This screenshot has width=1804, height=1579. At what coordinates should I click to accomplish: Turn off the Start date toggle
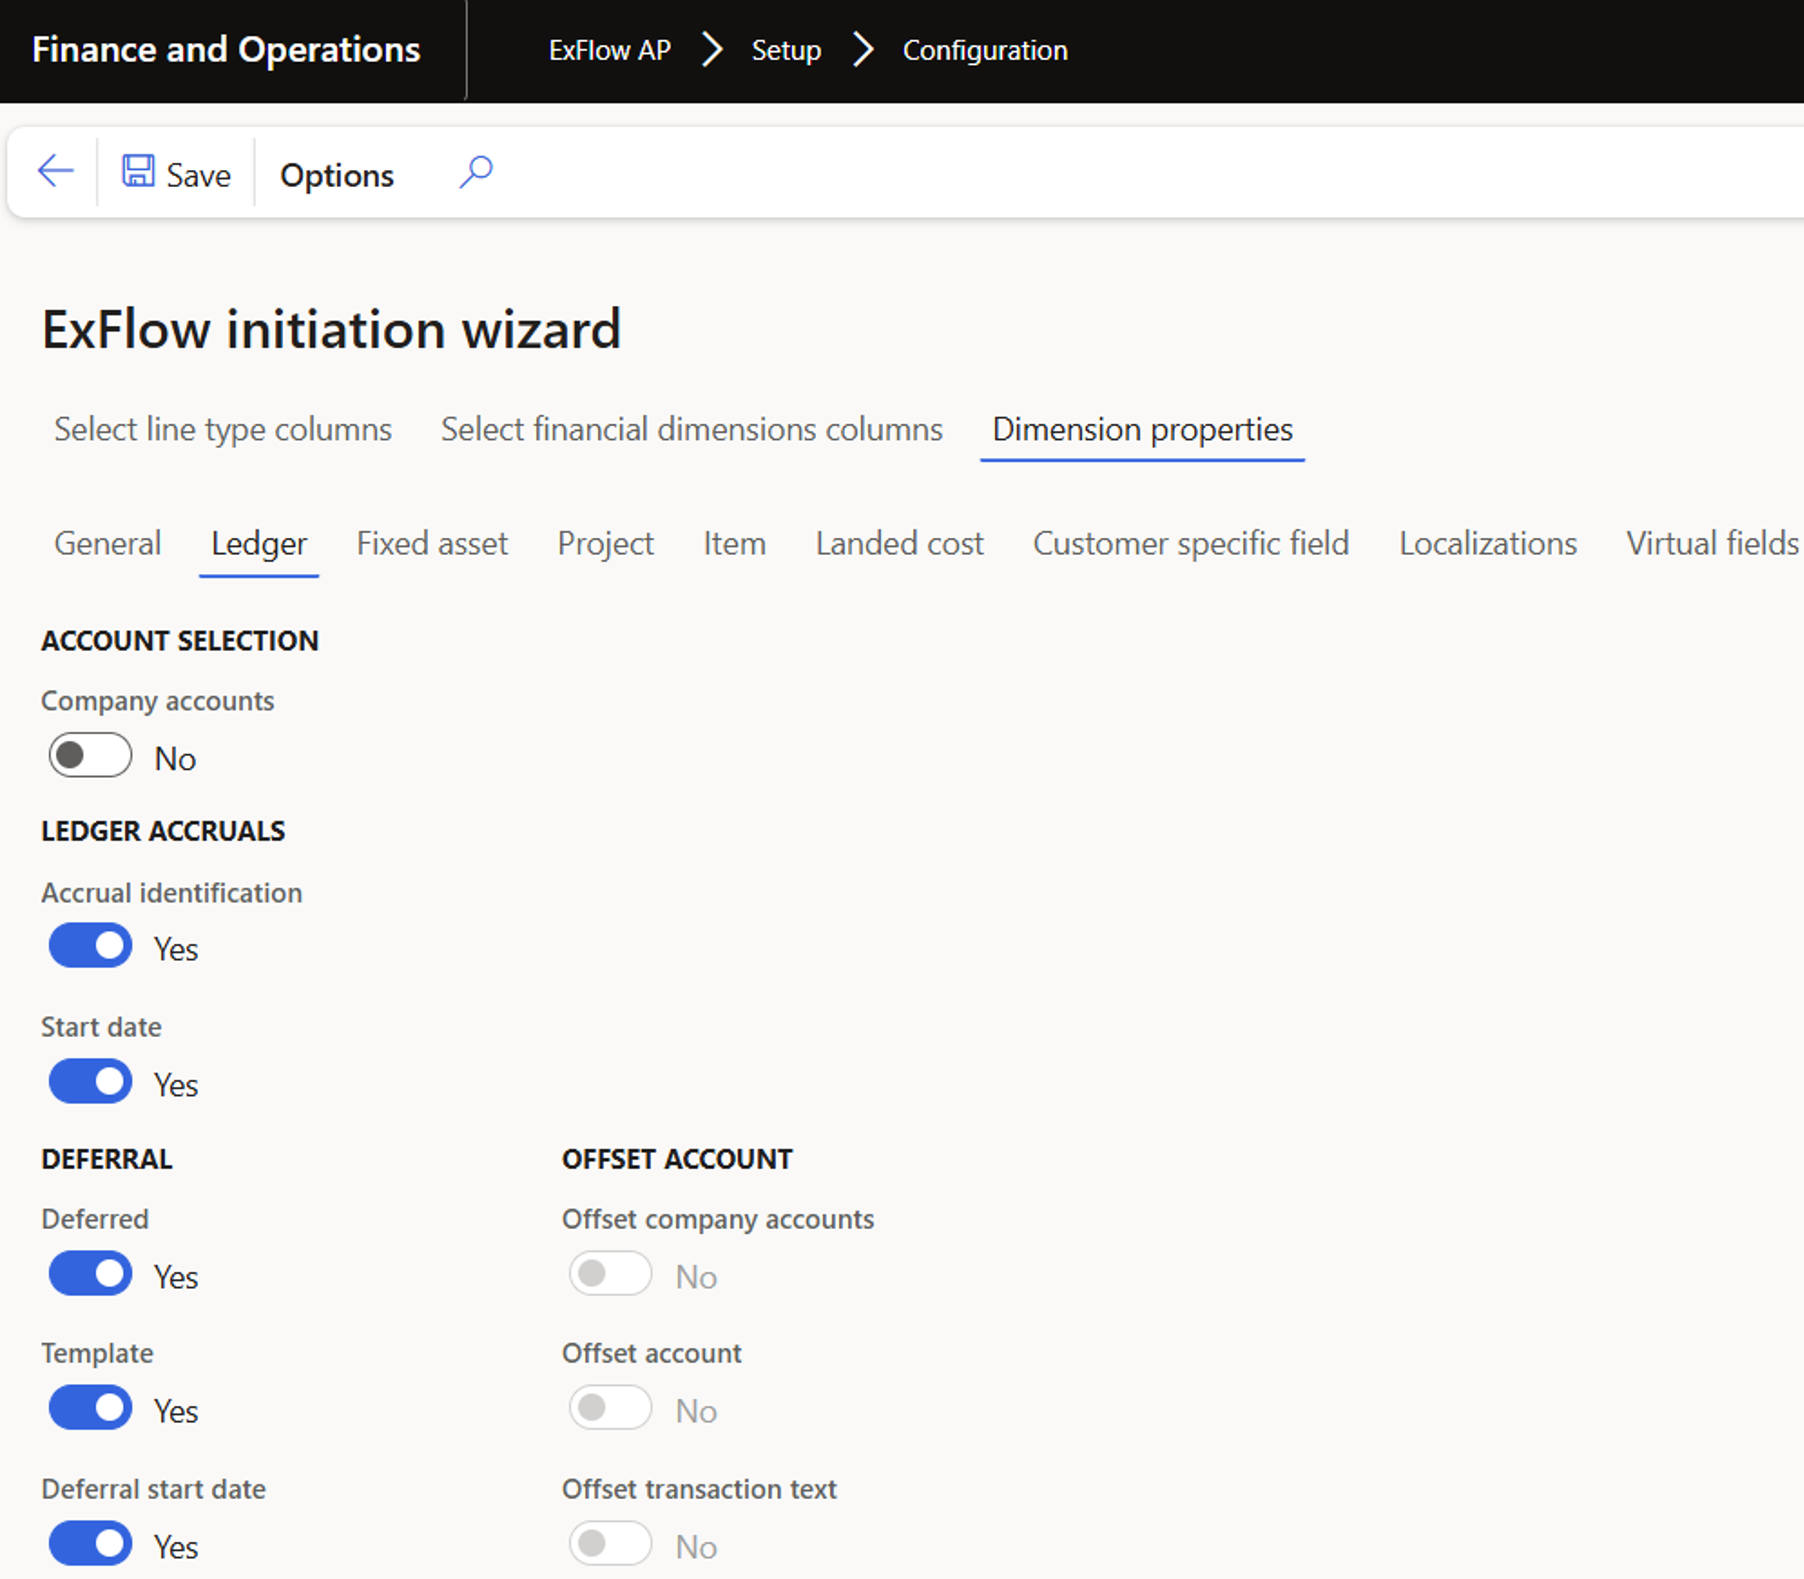[x=90, y=1082]
